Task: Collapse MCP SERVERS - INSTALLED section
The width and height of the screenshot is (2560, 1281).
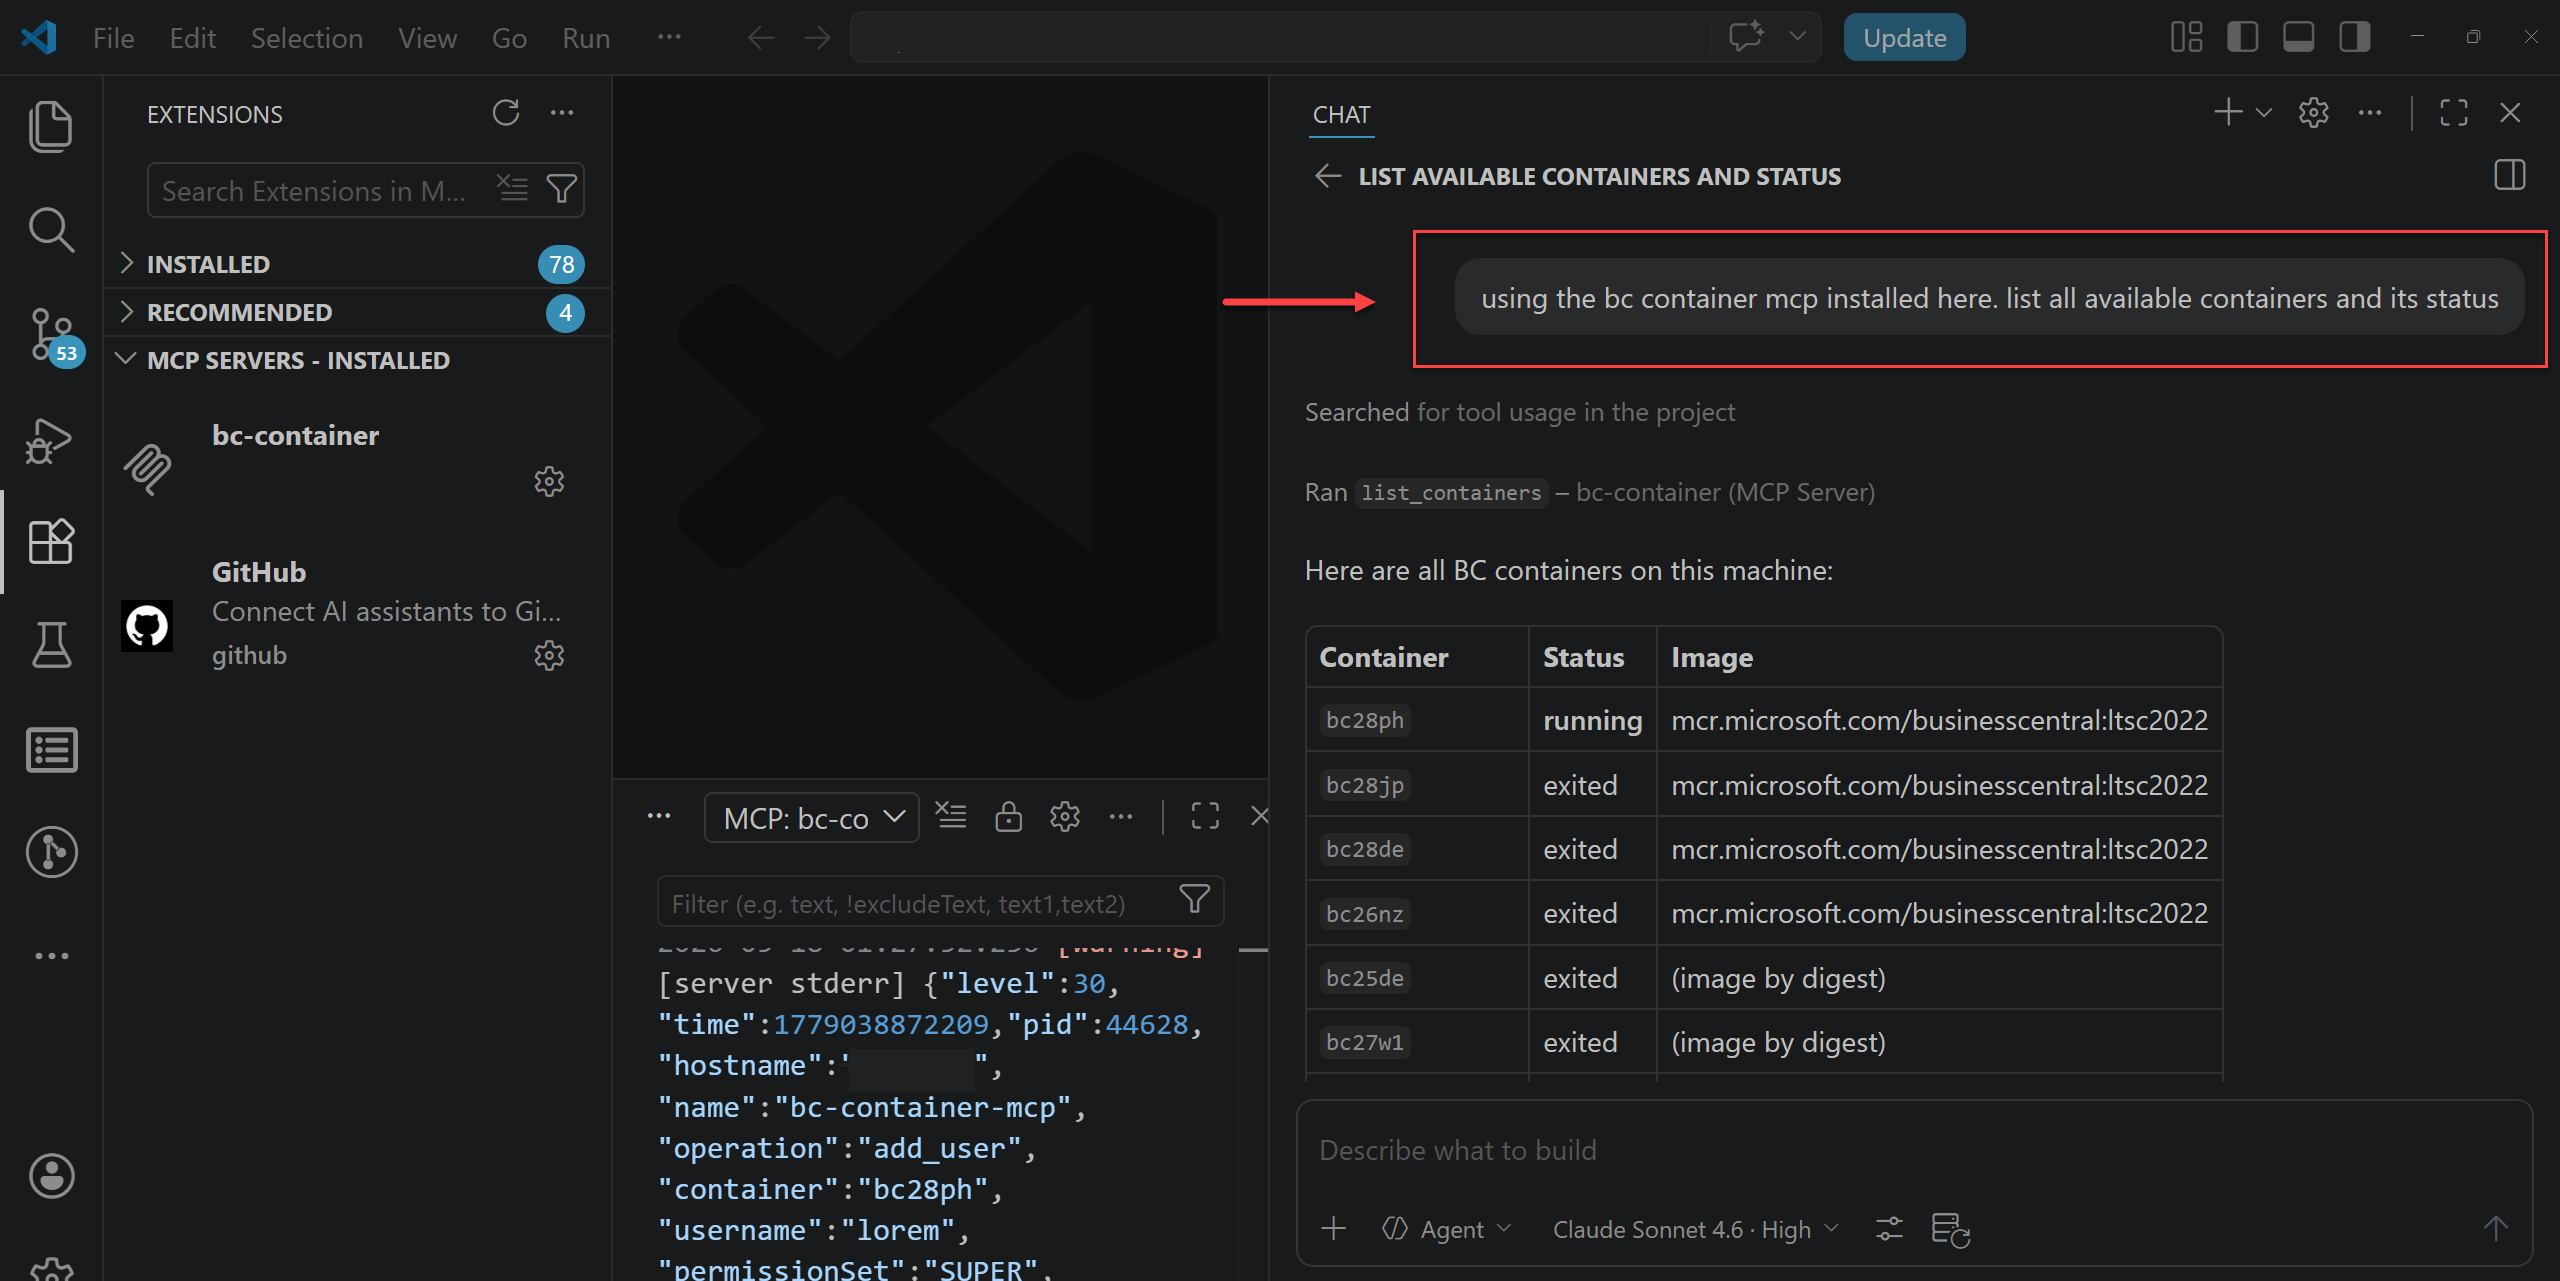Action: [x=357, y=360]
